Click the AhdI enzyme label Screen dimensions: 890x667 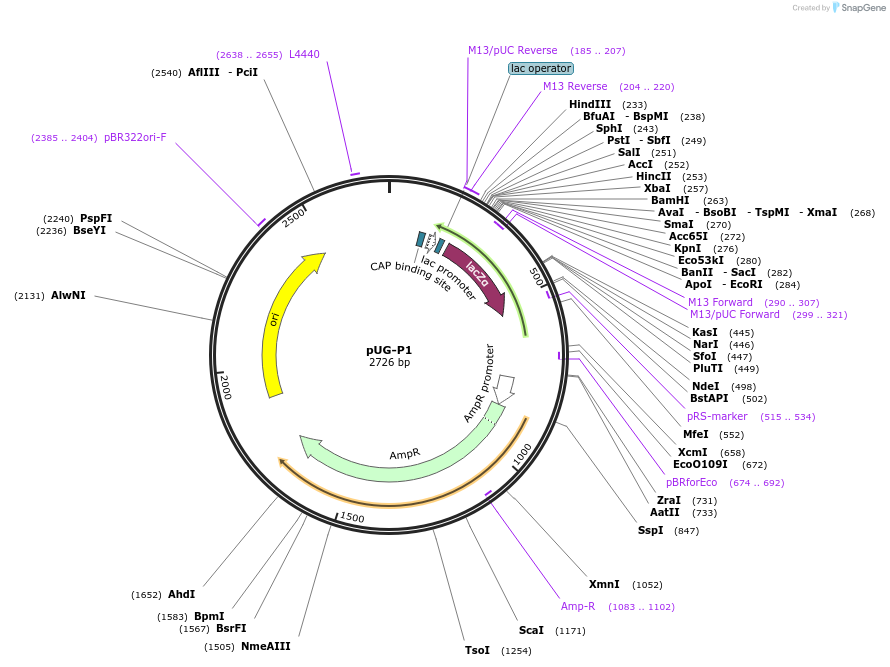181,594
